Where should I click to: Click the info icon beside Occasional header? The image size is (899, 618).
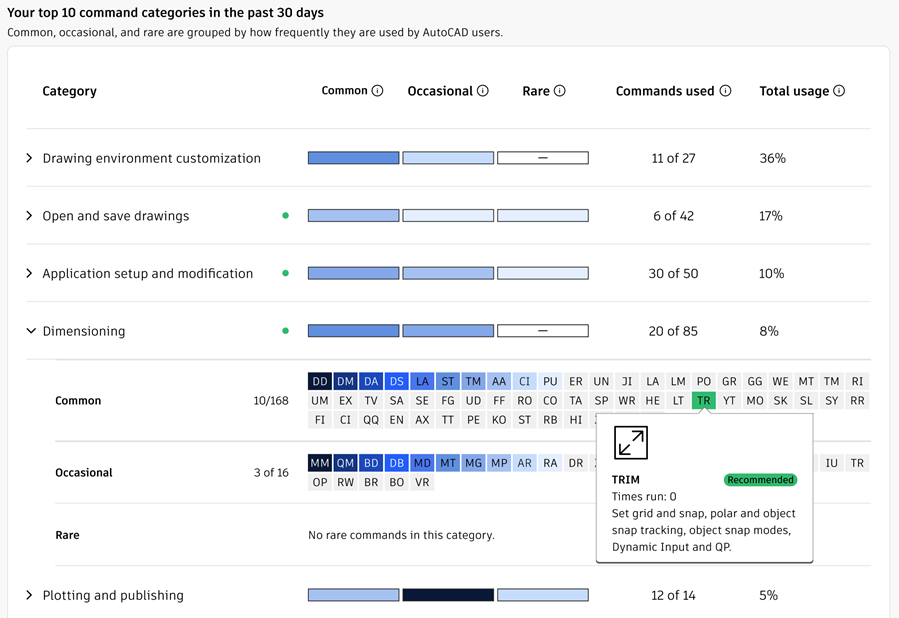[483, 91]
